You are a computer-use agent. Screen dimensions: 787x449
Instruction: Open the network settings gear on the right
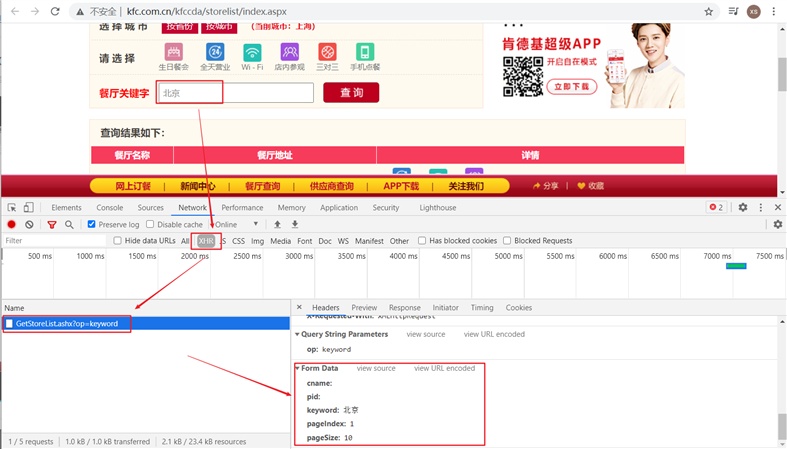tap(777, 224)
